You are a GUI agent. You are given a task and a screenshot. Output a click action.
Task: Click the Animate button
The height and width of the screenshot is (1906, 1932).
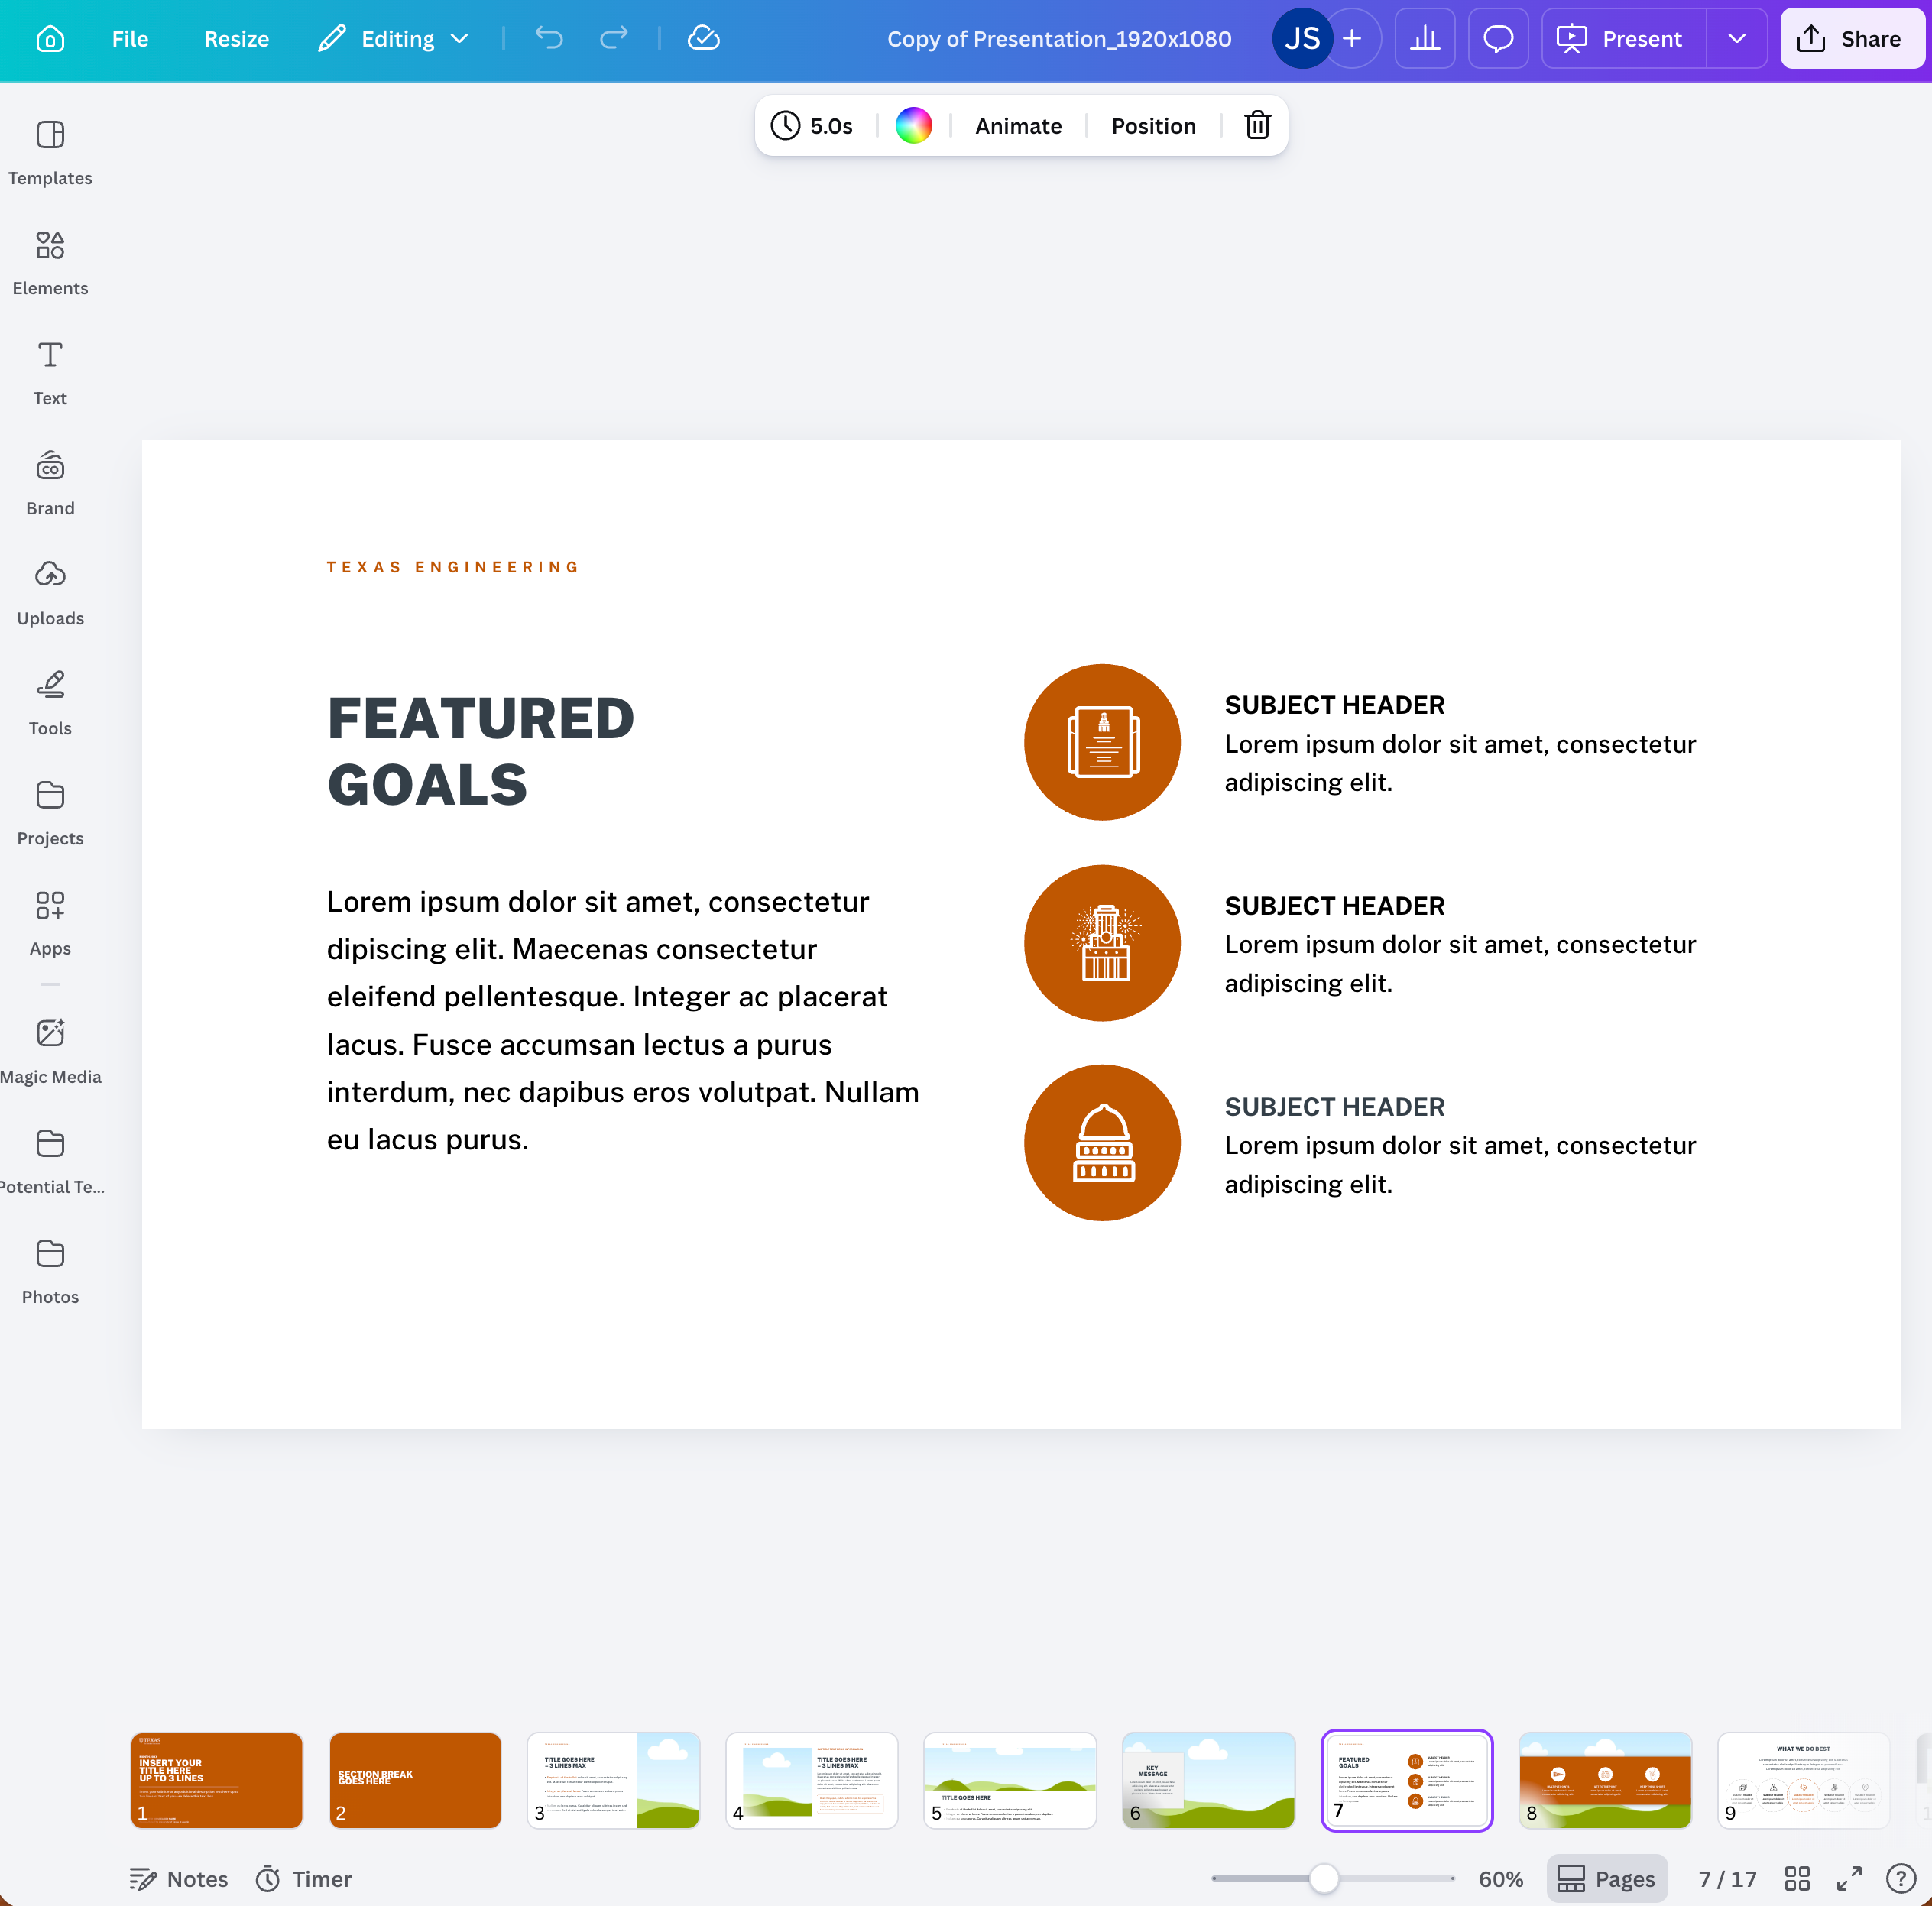pyautogui.click(x=1018, y=125)
